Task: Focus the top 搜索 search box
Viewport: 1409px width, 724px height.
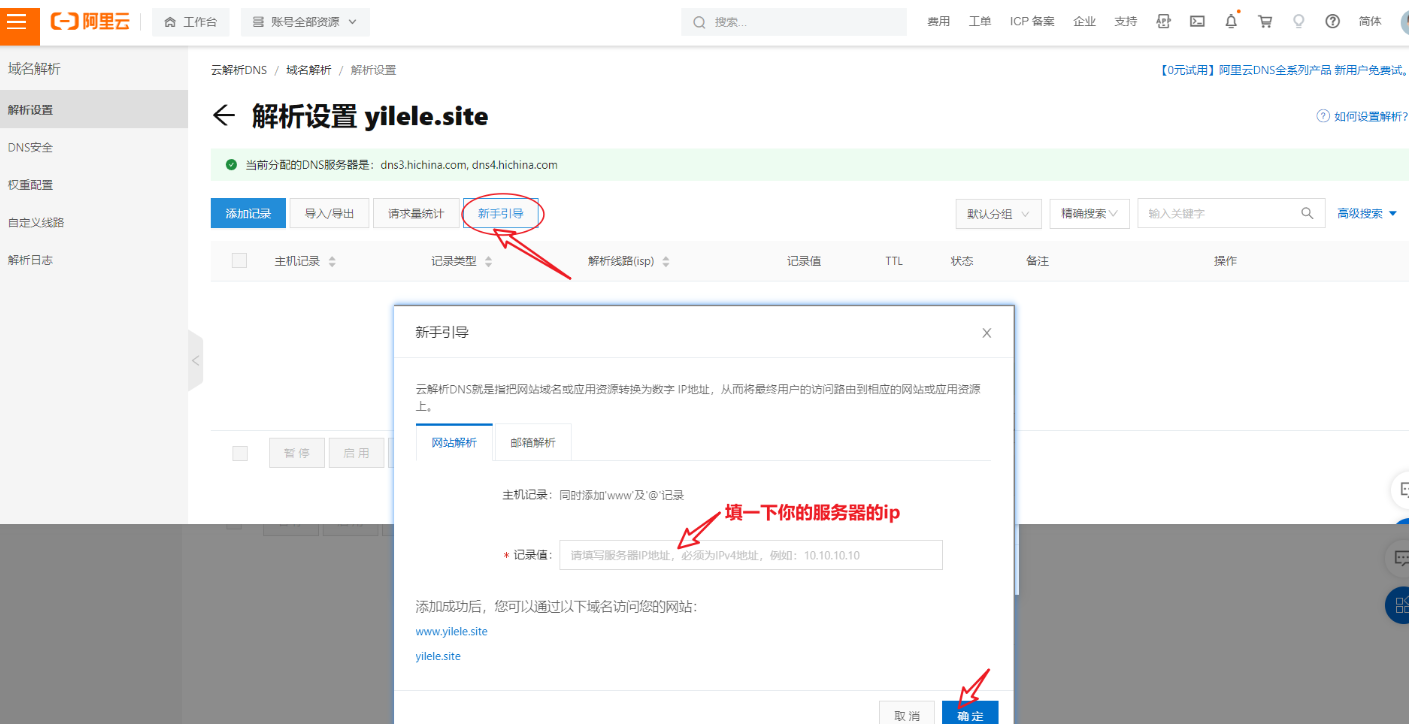Action: [x=795, y=22]
